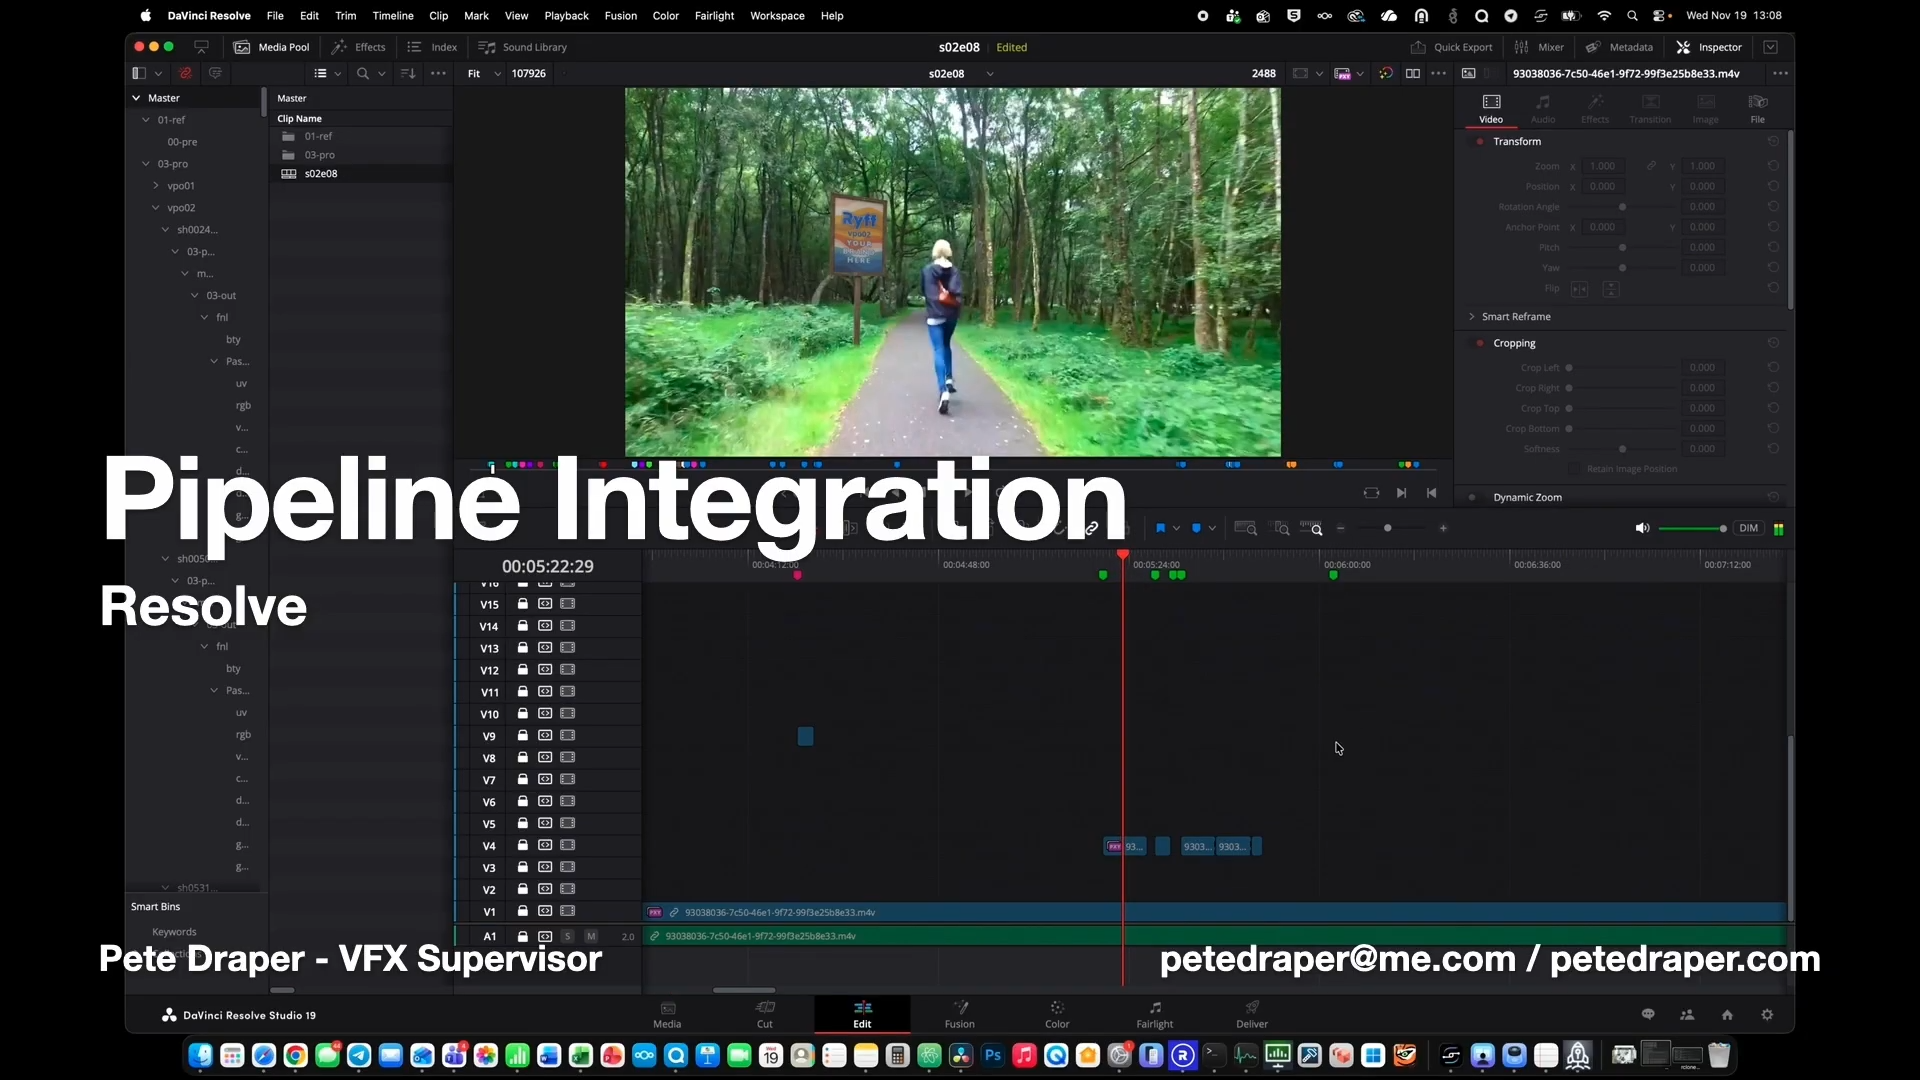Adjust the volume slider handle
This screenshot has width=1920, height=1080.
[1723, 528]
